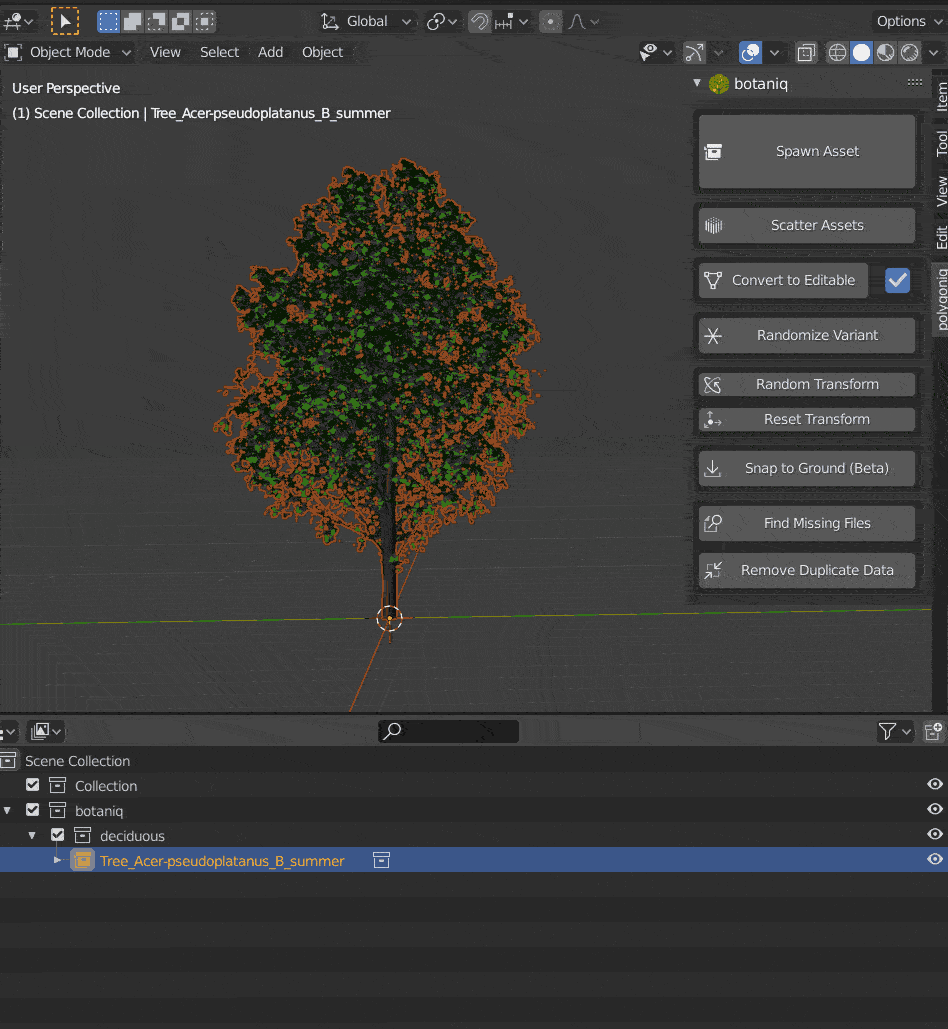
Task: Switch to Wireframe shading
Action: point(837,52)
